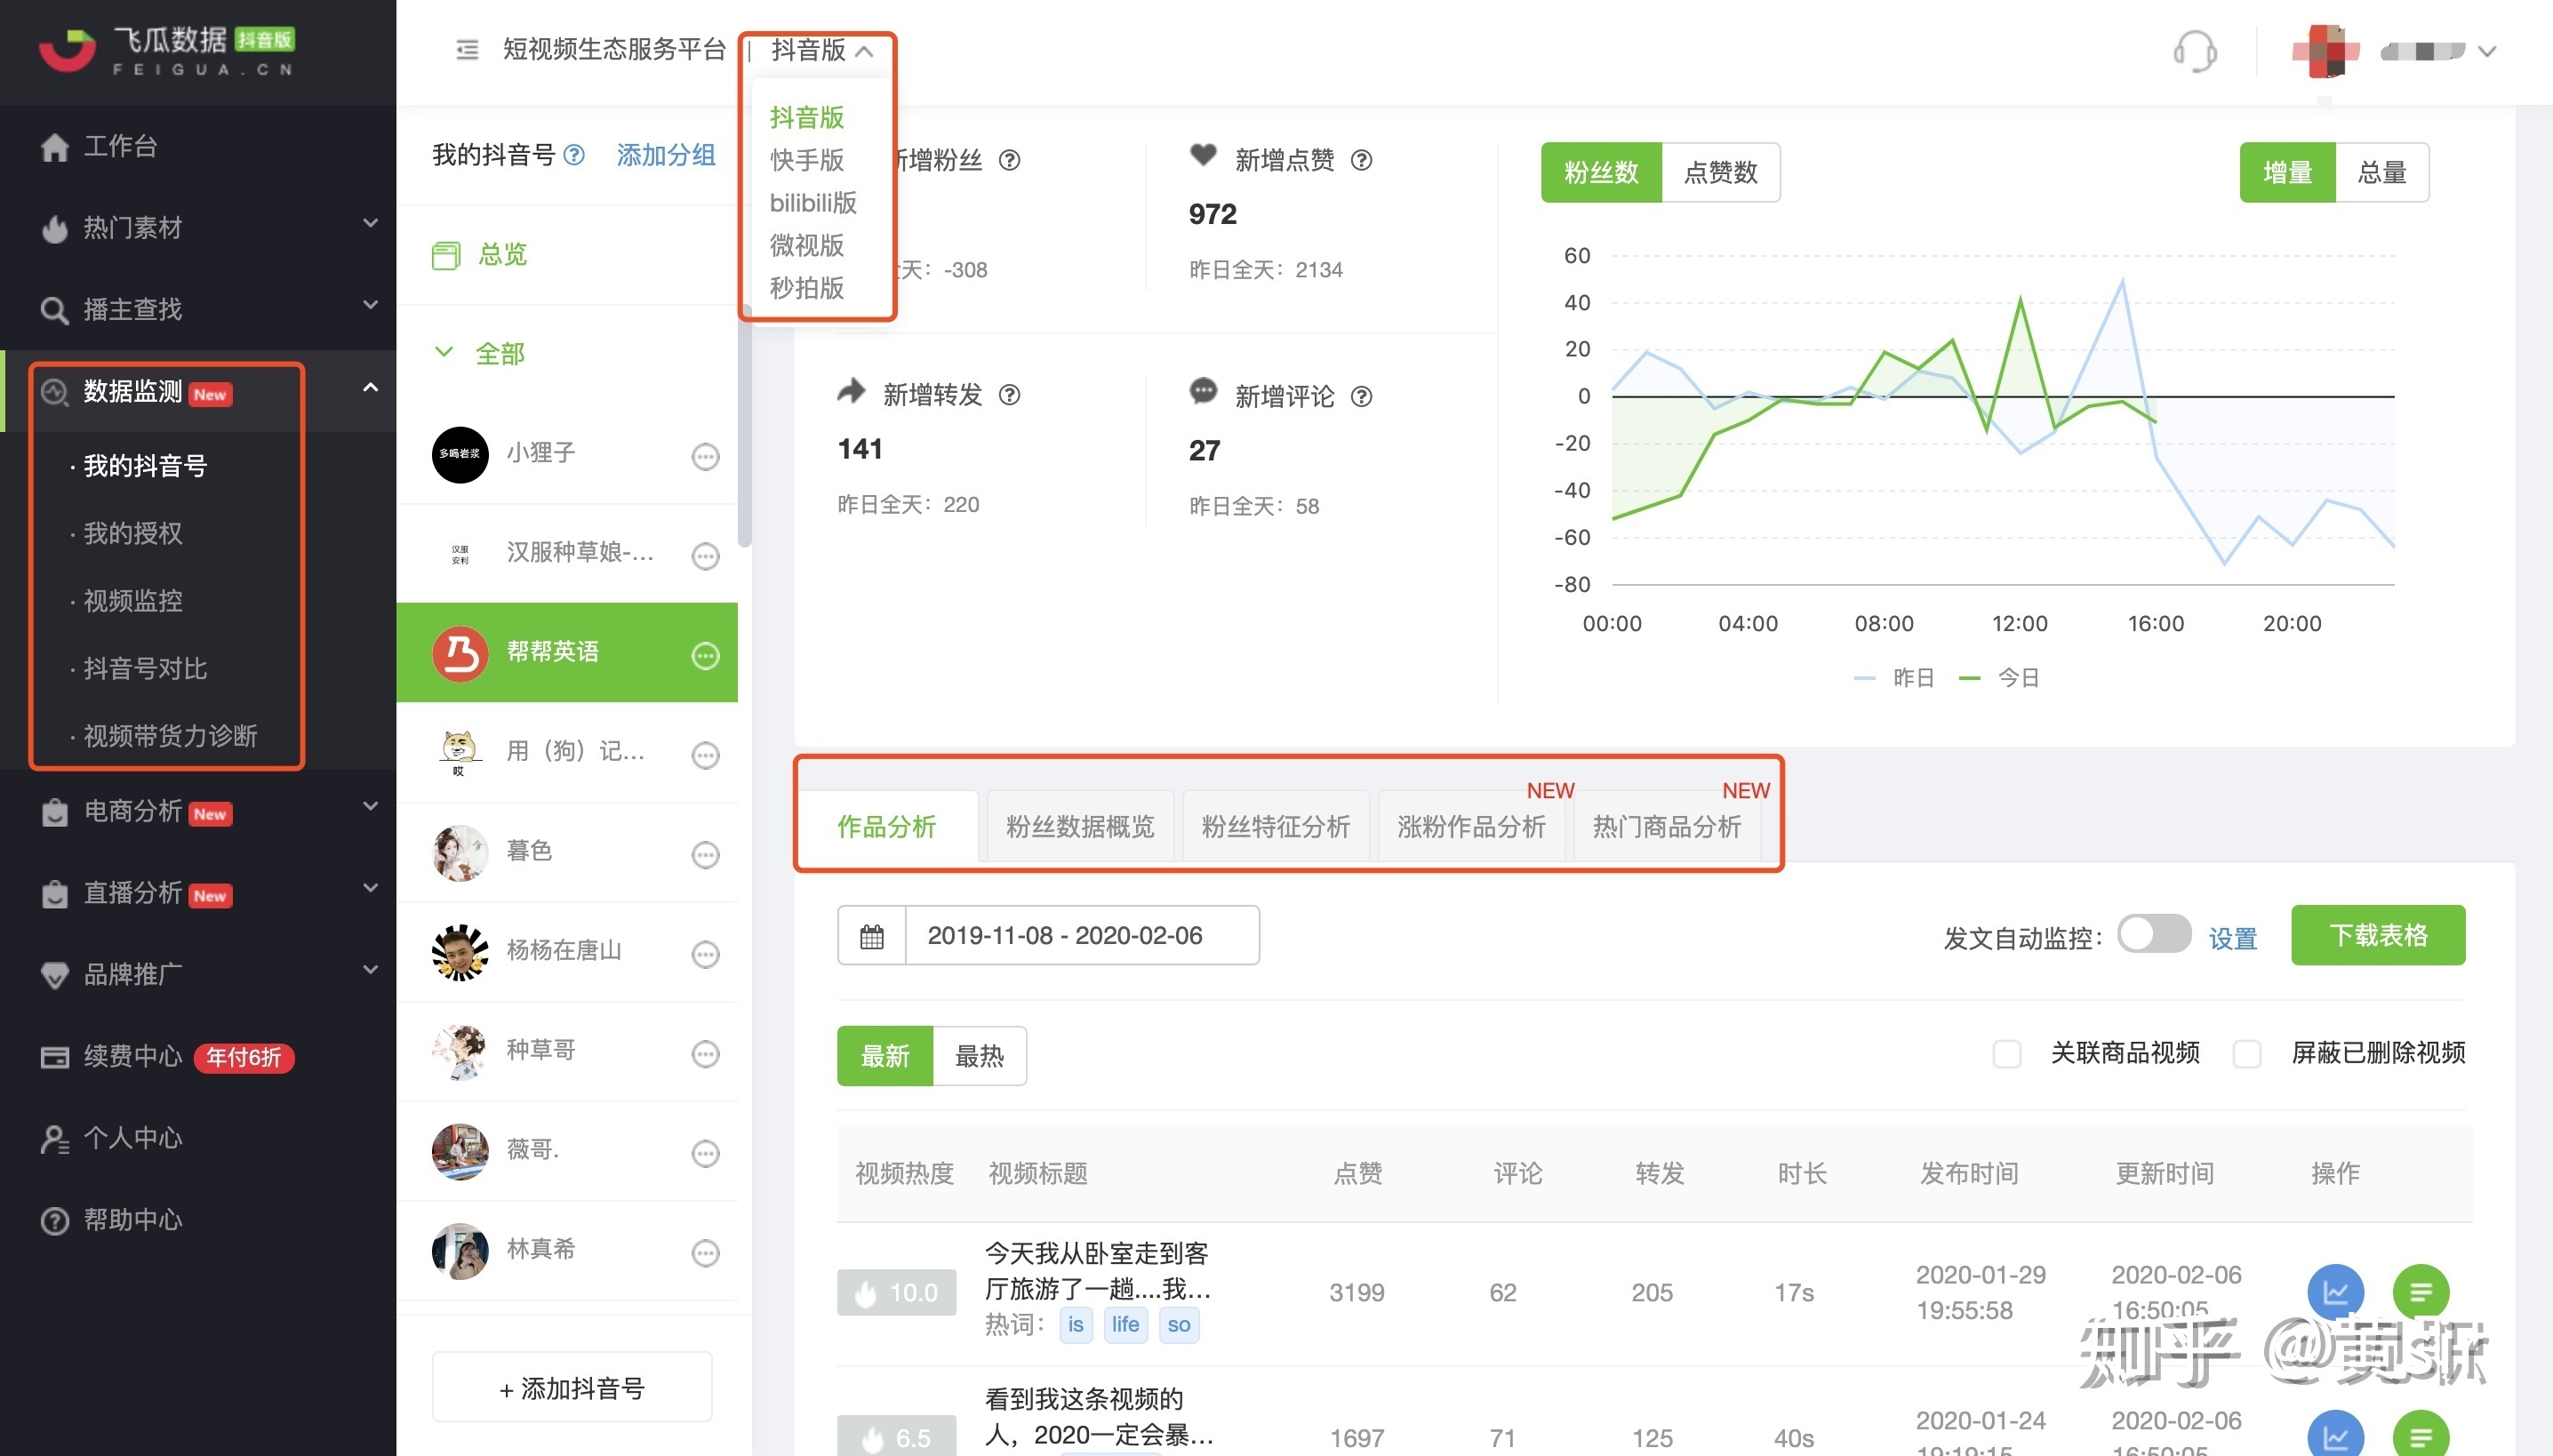This screenshot has width=2553, height=1456.
Task: Collapse sidebar with hamburger menu icon
Action: pyautogui.click(x=467, y=49)
